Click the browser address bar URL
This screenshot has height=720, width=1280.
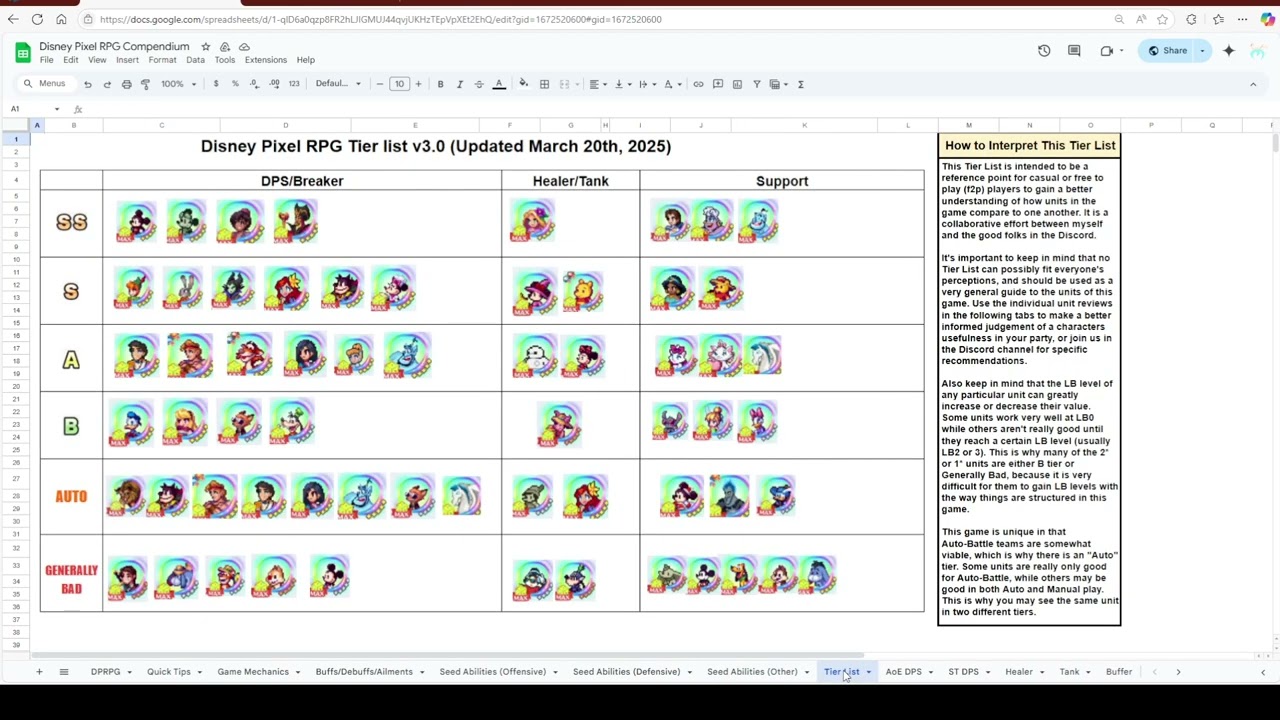(x=380, y=19)
